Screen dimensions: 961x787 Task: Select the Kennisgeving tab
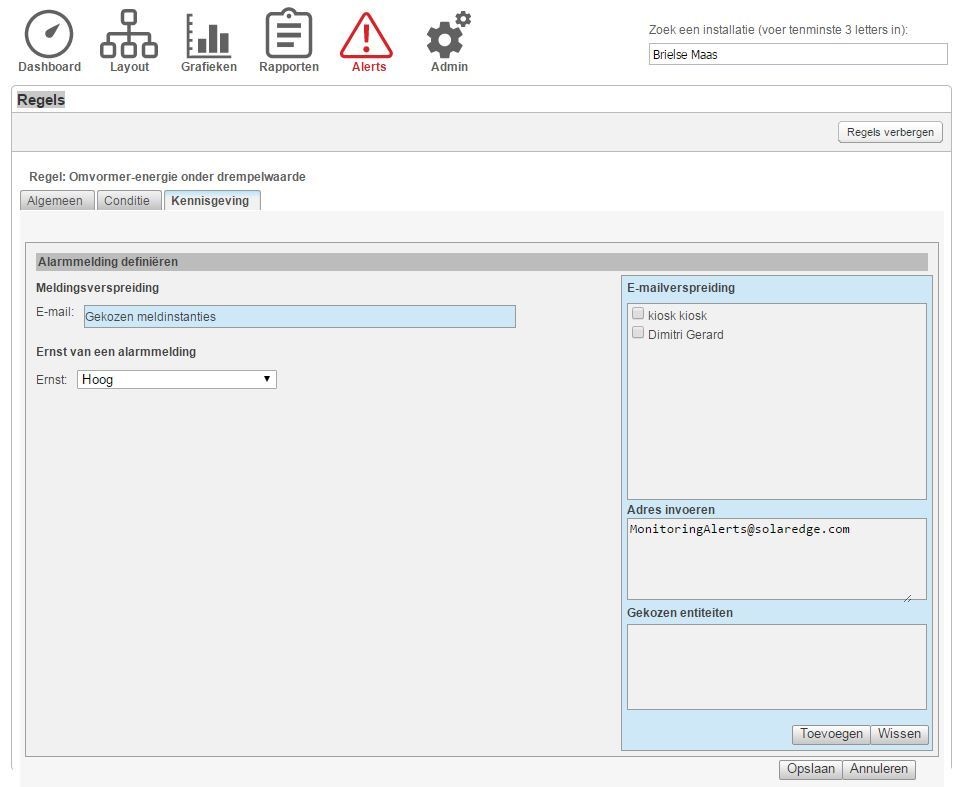(x=212, y=200)
